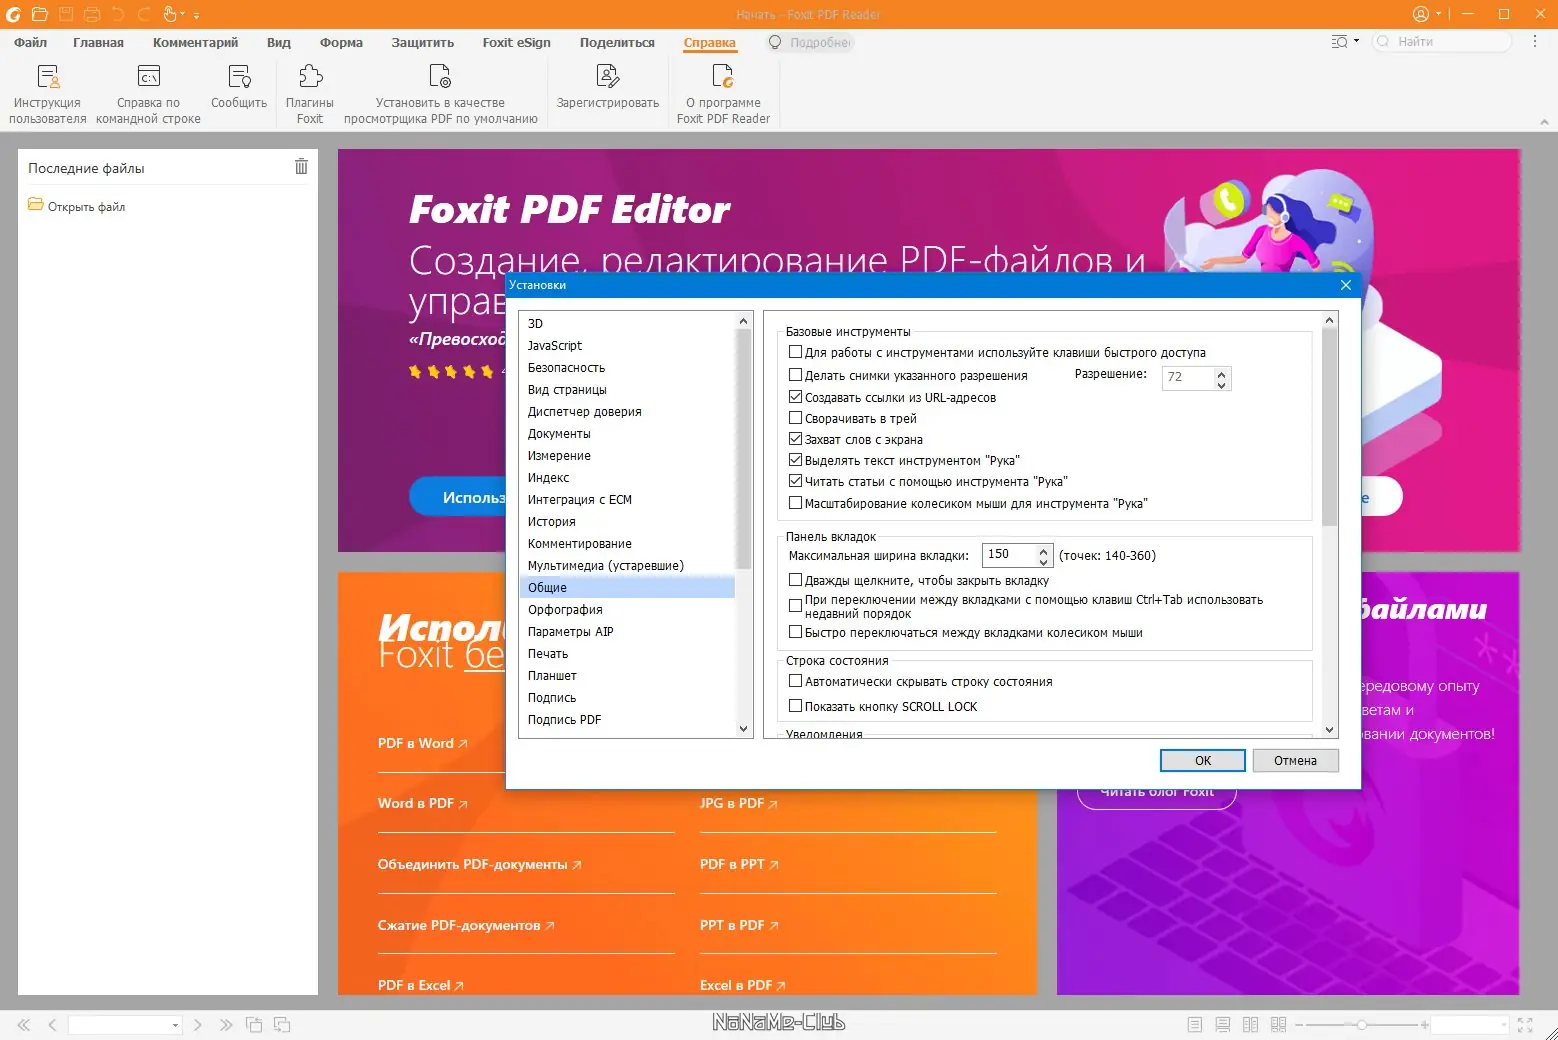Open the PDF в PPT link

tap(739, 864)
